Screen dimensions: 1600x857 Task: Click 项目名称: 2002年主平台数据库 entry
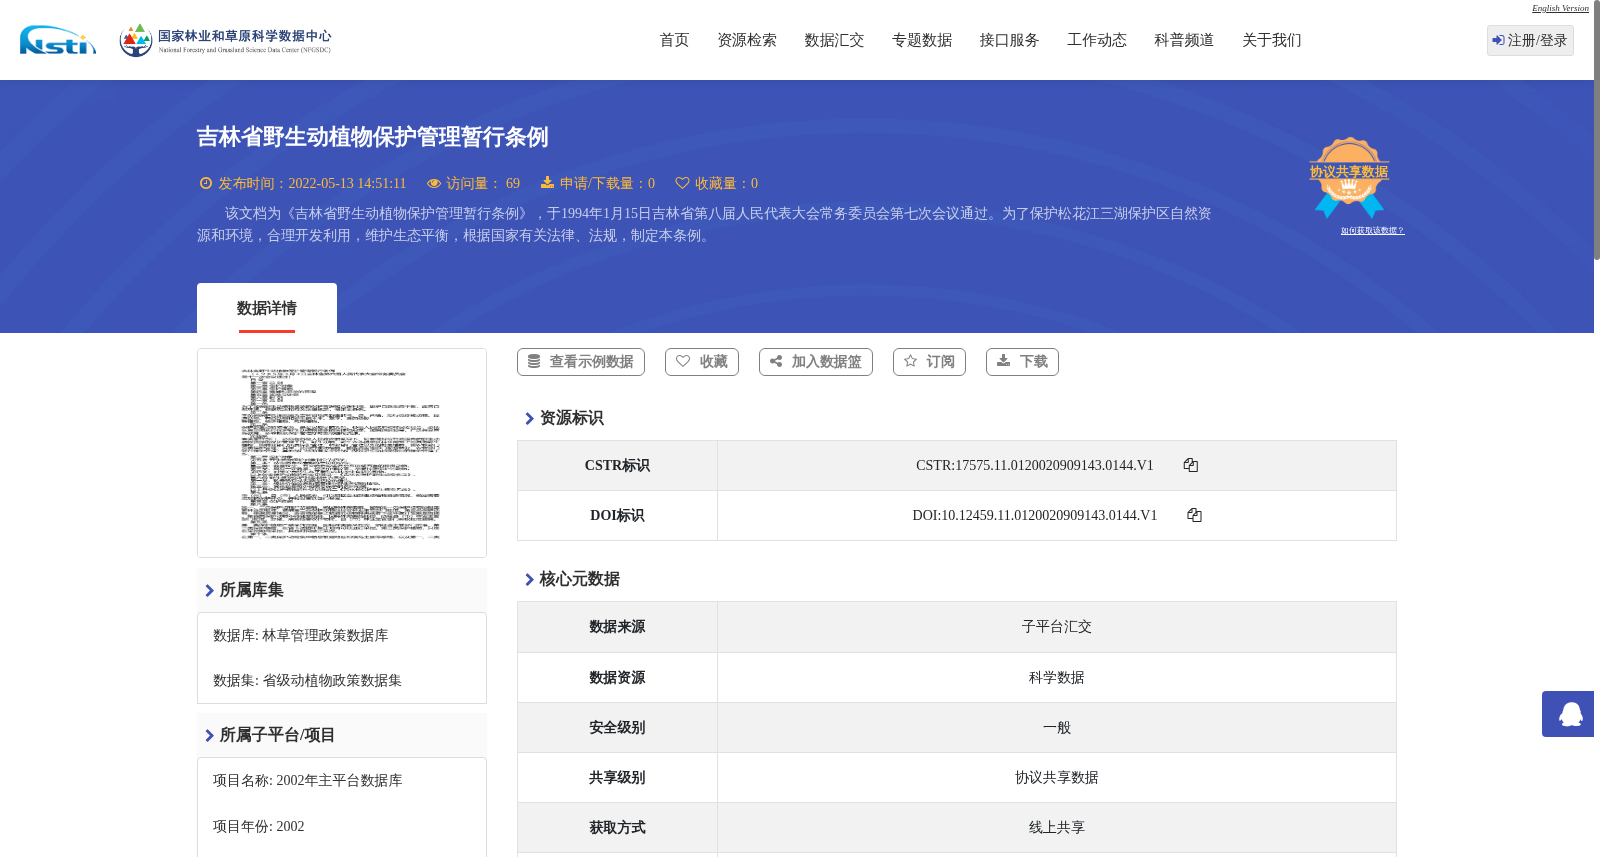307,781
